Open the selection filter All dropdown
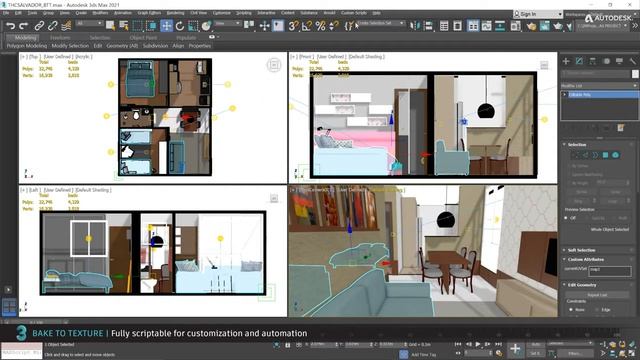Screen dimensions: 640x360 click(89, 24)
